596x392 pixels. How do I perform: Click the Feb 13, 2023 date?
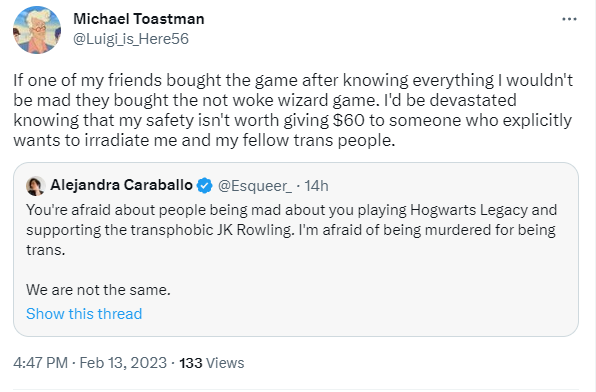point(123,363)
